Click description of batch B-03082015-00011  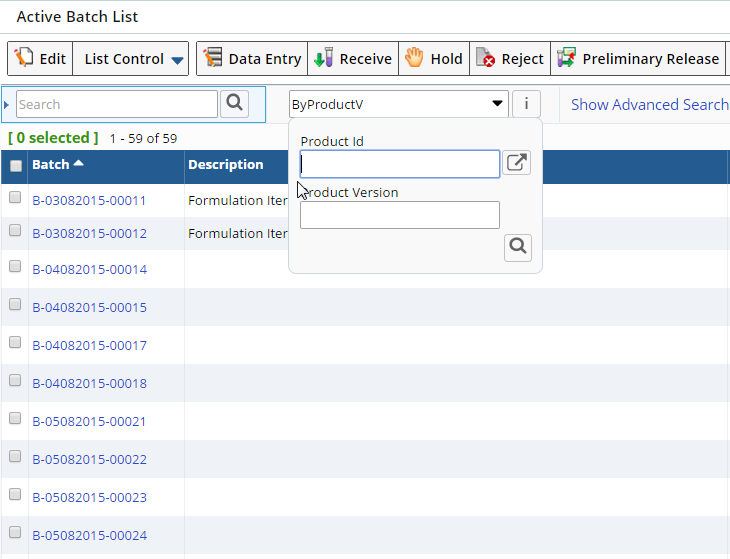[238, 201]
